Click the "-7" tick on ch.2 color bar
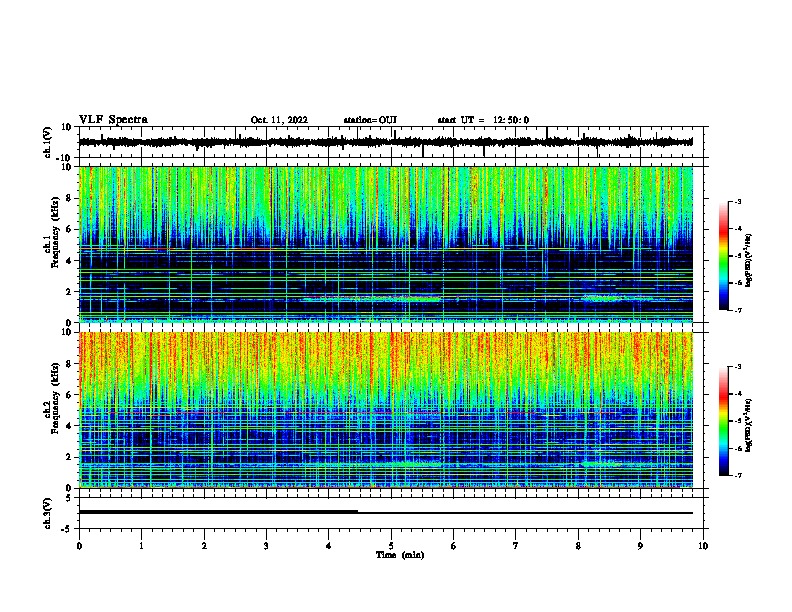 coord(737,475)
